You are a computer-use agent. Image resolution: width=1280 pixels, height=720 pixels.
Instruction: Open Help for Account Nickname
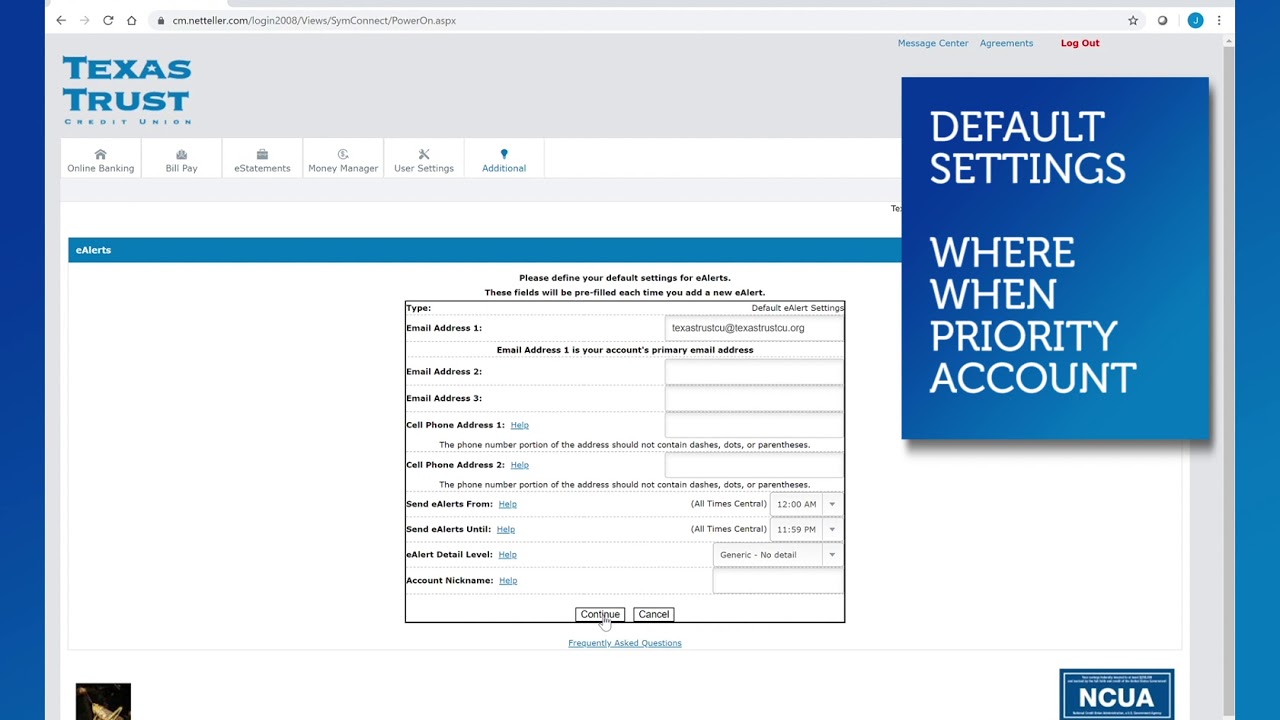[x=508, y=580]
